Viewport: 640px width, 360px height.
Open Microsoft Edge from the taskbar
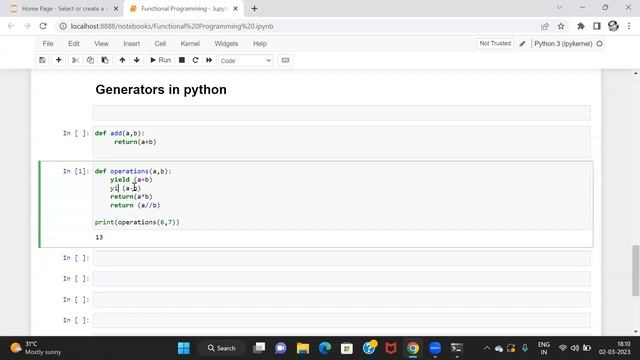(325, 348)
